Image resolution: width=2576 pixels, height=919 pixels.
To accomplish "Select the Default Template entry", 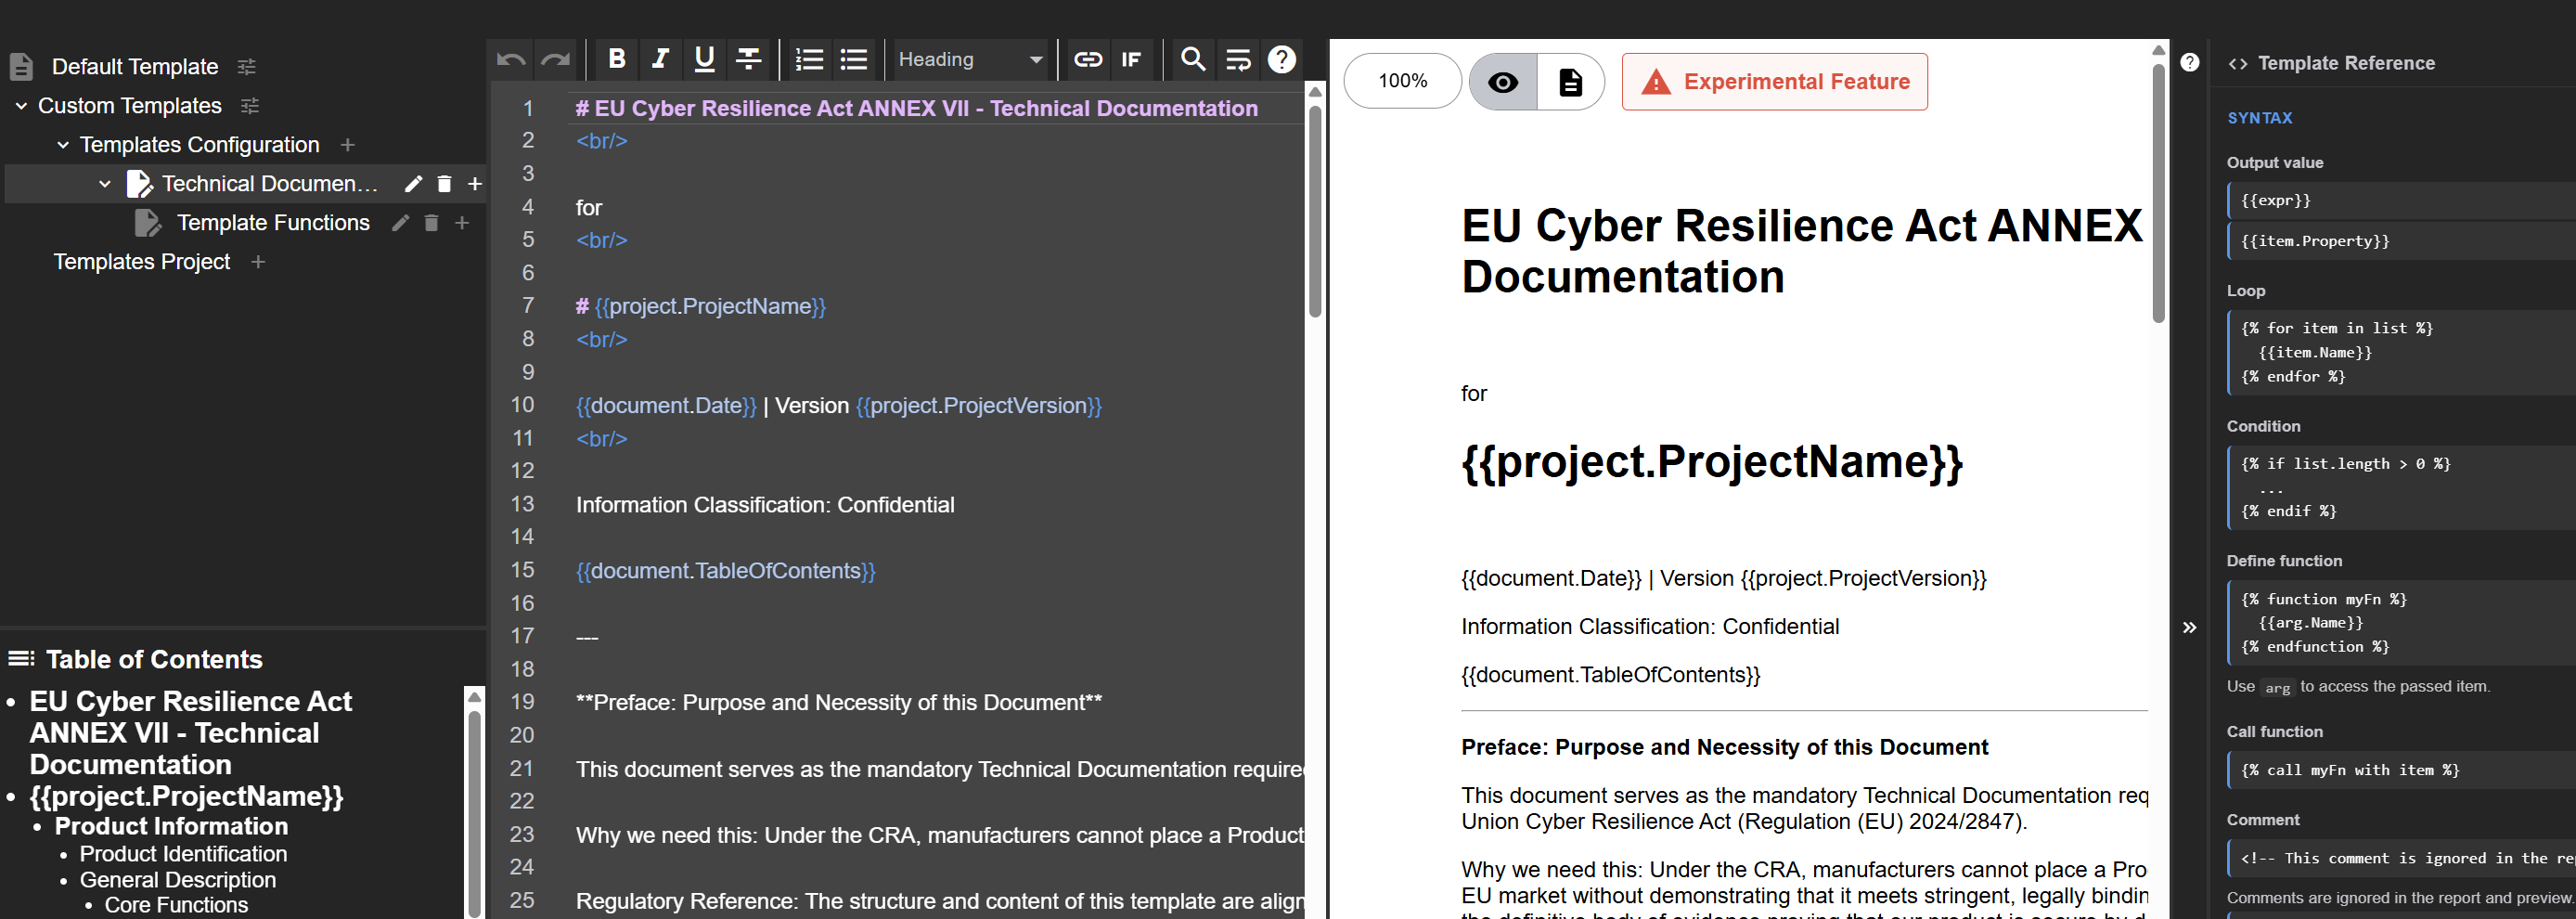I will [135, 67].
